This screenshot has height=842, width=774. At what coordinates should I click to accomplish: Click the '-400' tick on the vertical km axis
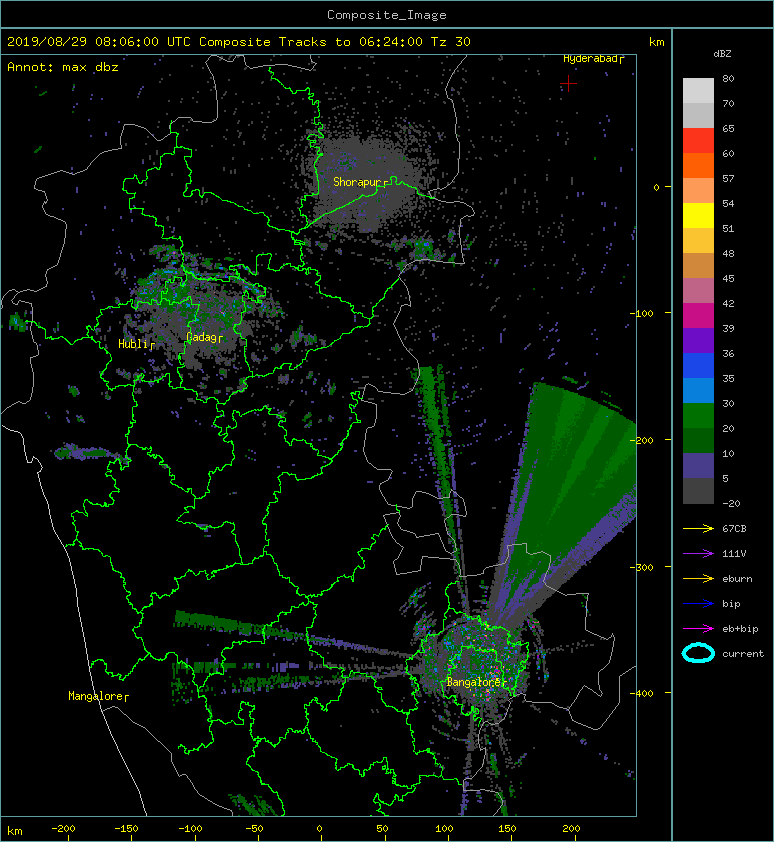pos(641,693)
